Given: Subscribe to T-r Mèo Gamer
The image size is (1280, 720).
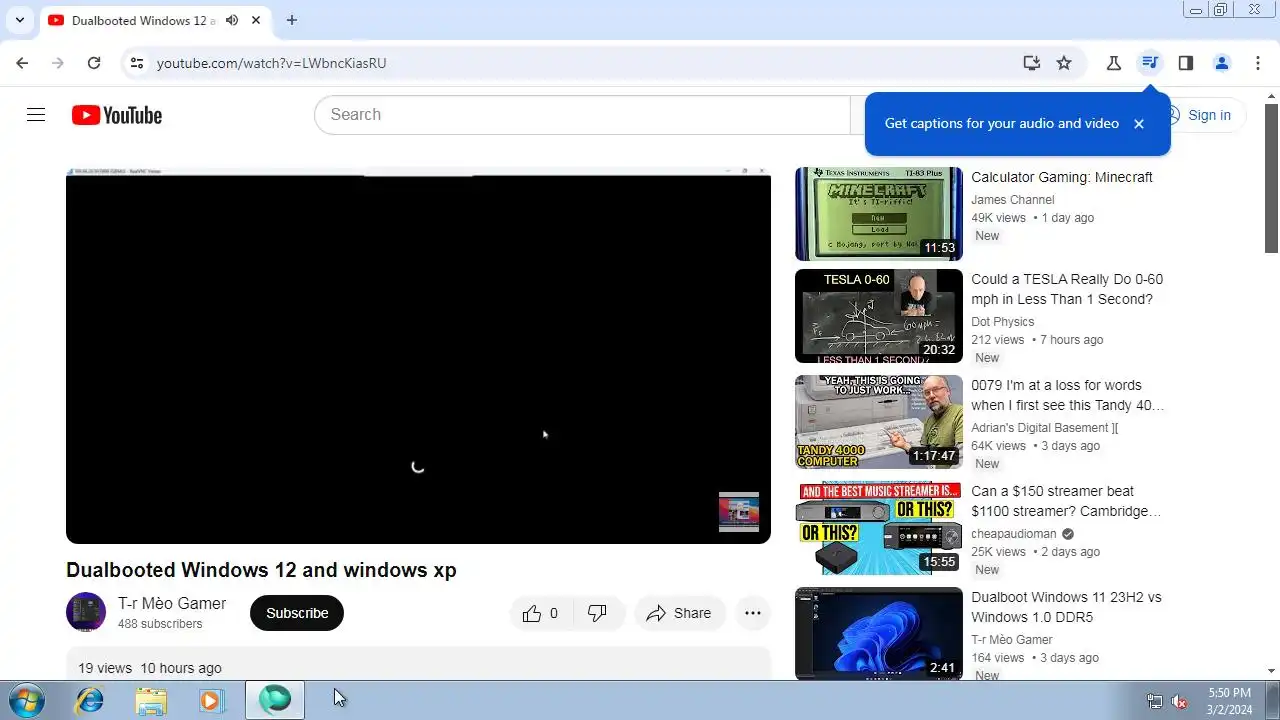Looking at the screenshot, I should pos(297,613).
